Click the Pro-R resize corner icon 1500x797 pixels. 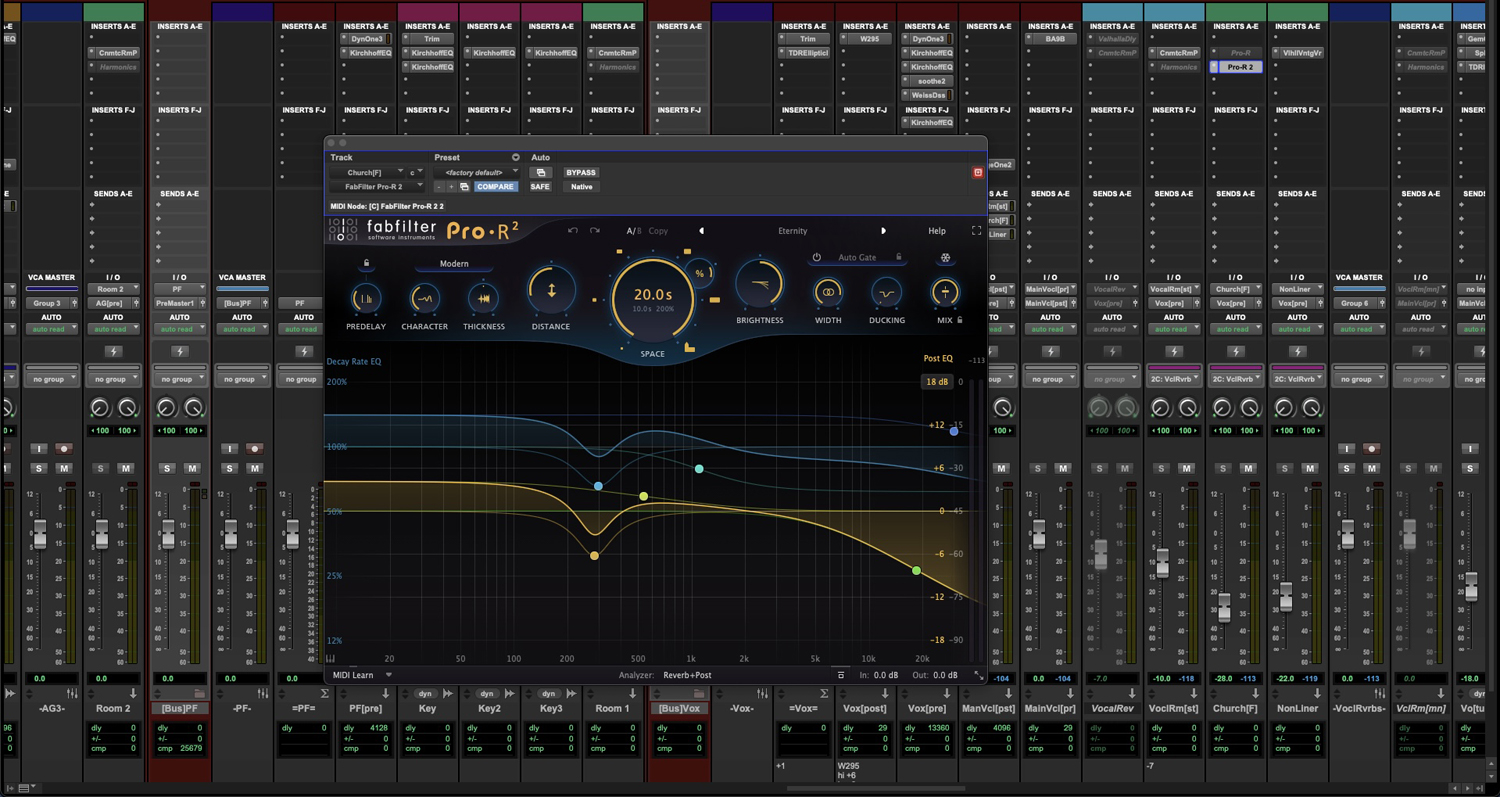coord(979,676)
